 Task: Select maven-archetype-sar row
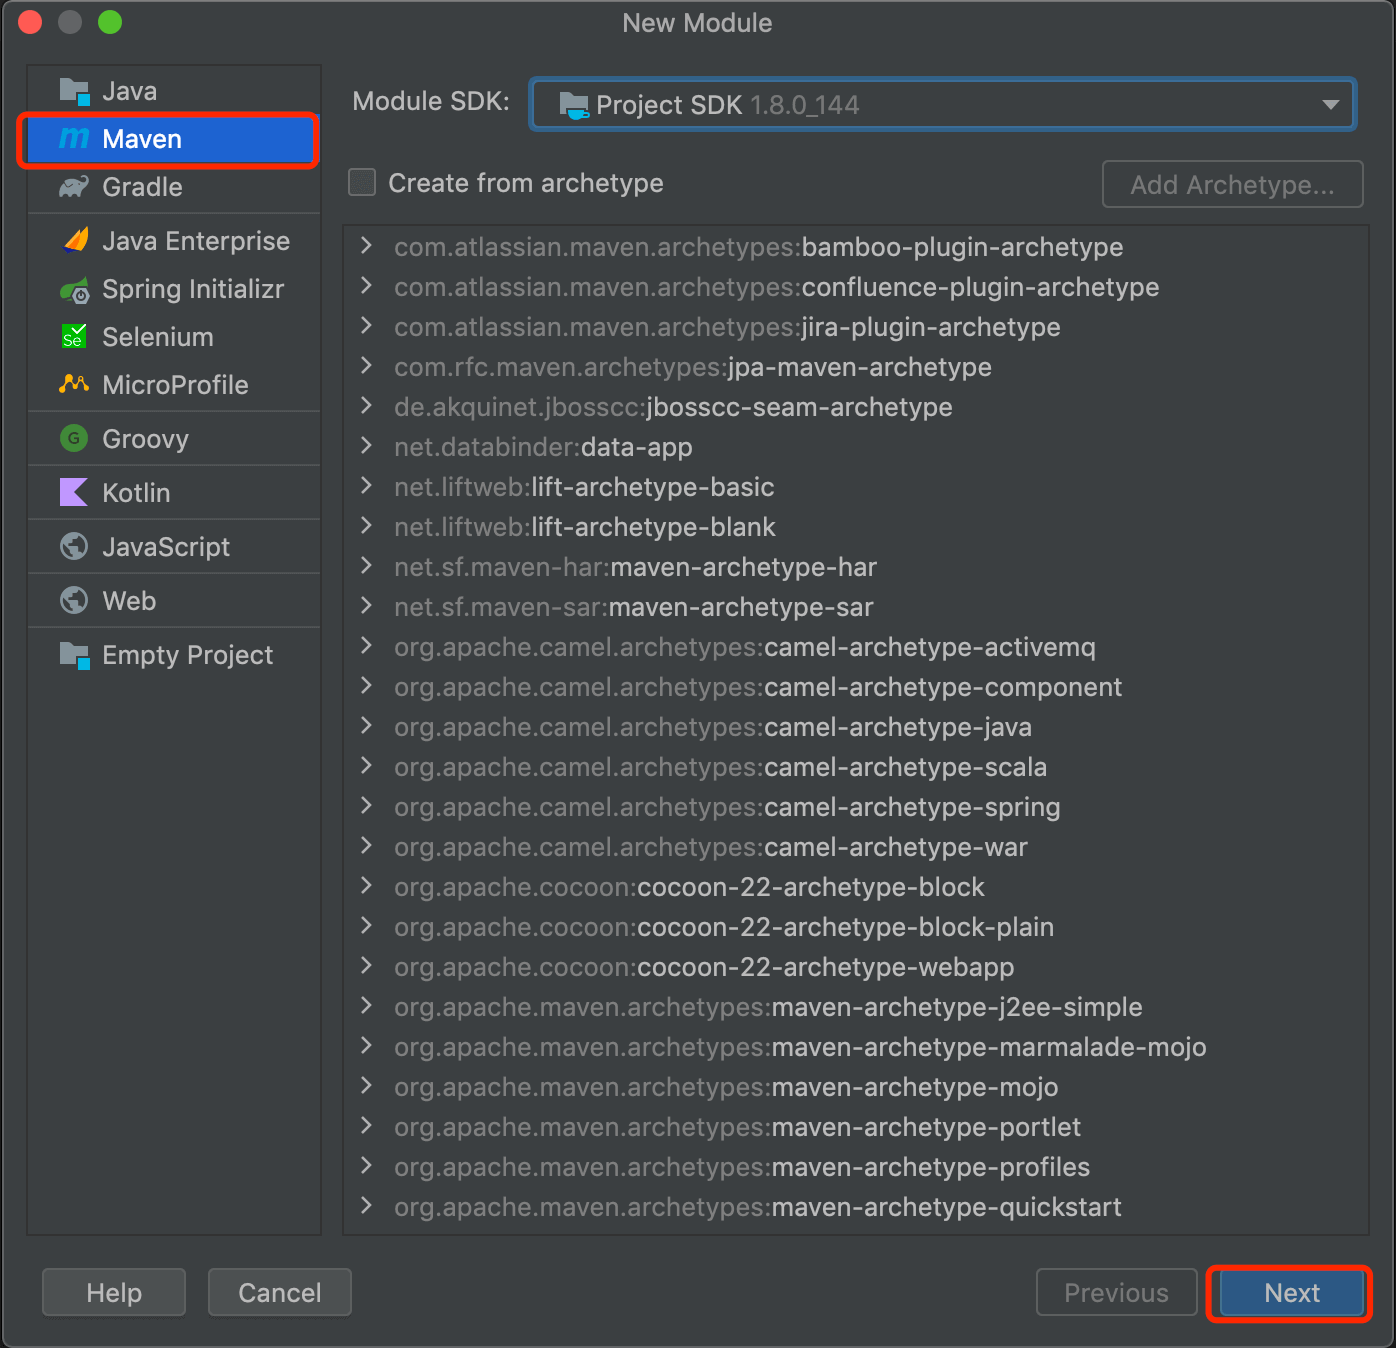click(856, 607)
